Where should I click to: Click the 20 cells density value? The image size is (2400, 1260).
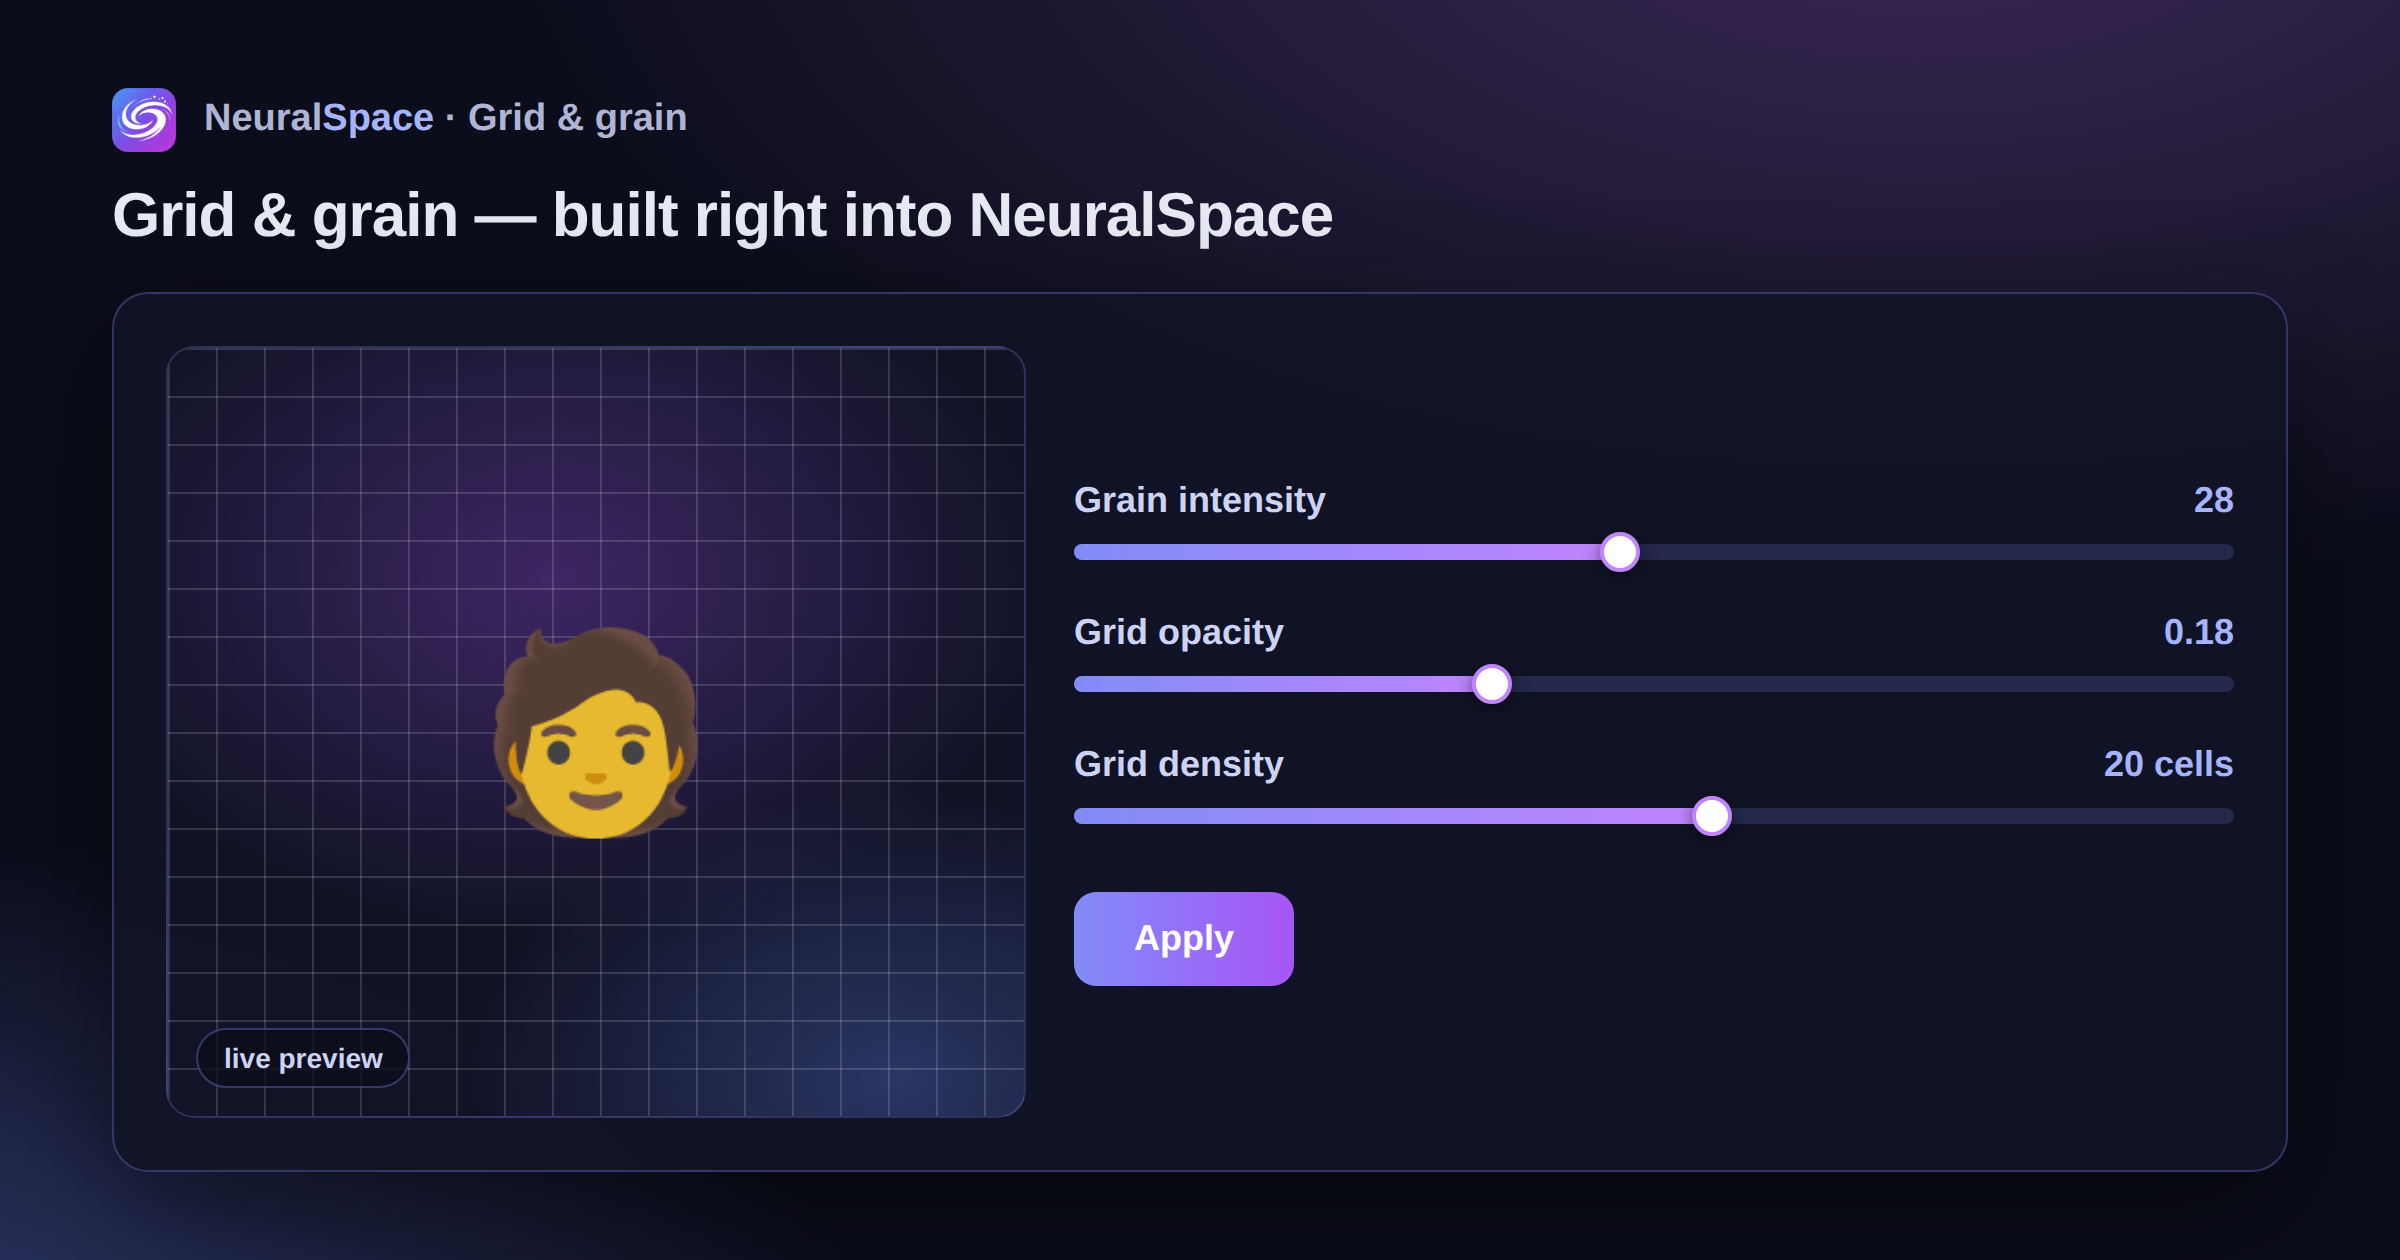pyautogui.click(x=2168, y=764)
